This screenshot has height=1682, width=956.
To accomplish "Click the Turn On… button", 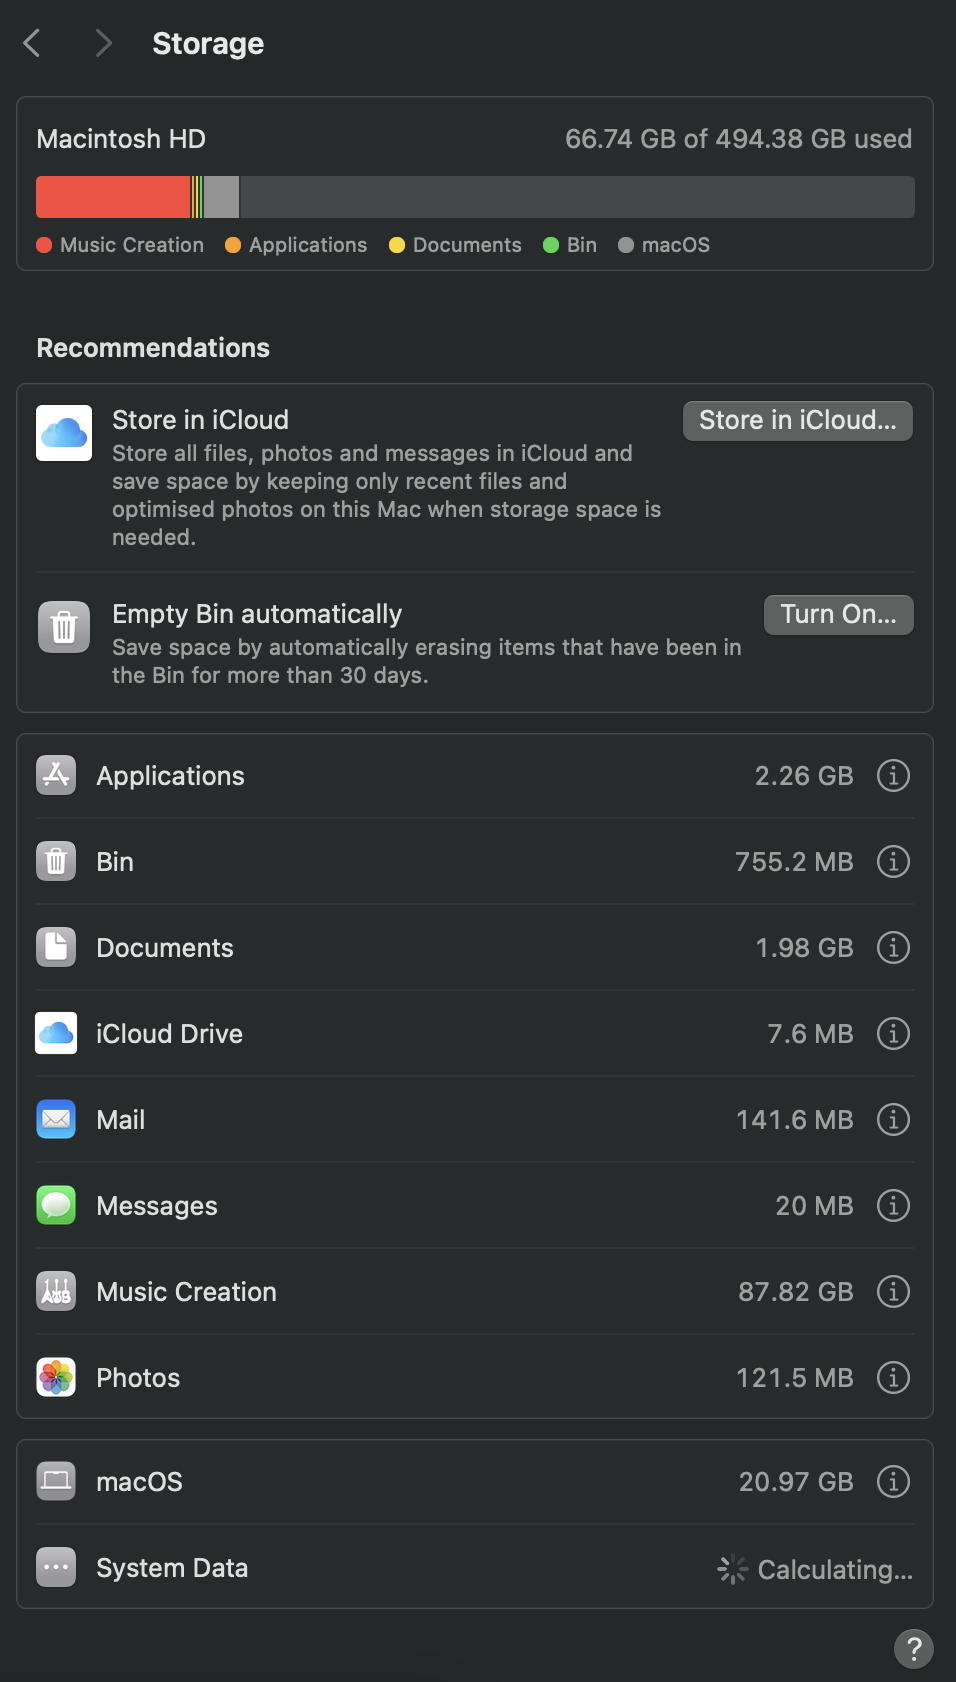I will [x=839, y=615].
